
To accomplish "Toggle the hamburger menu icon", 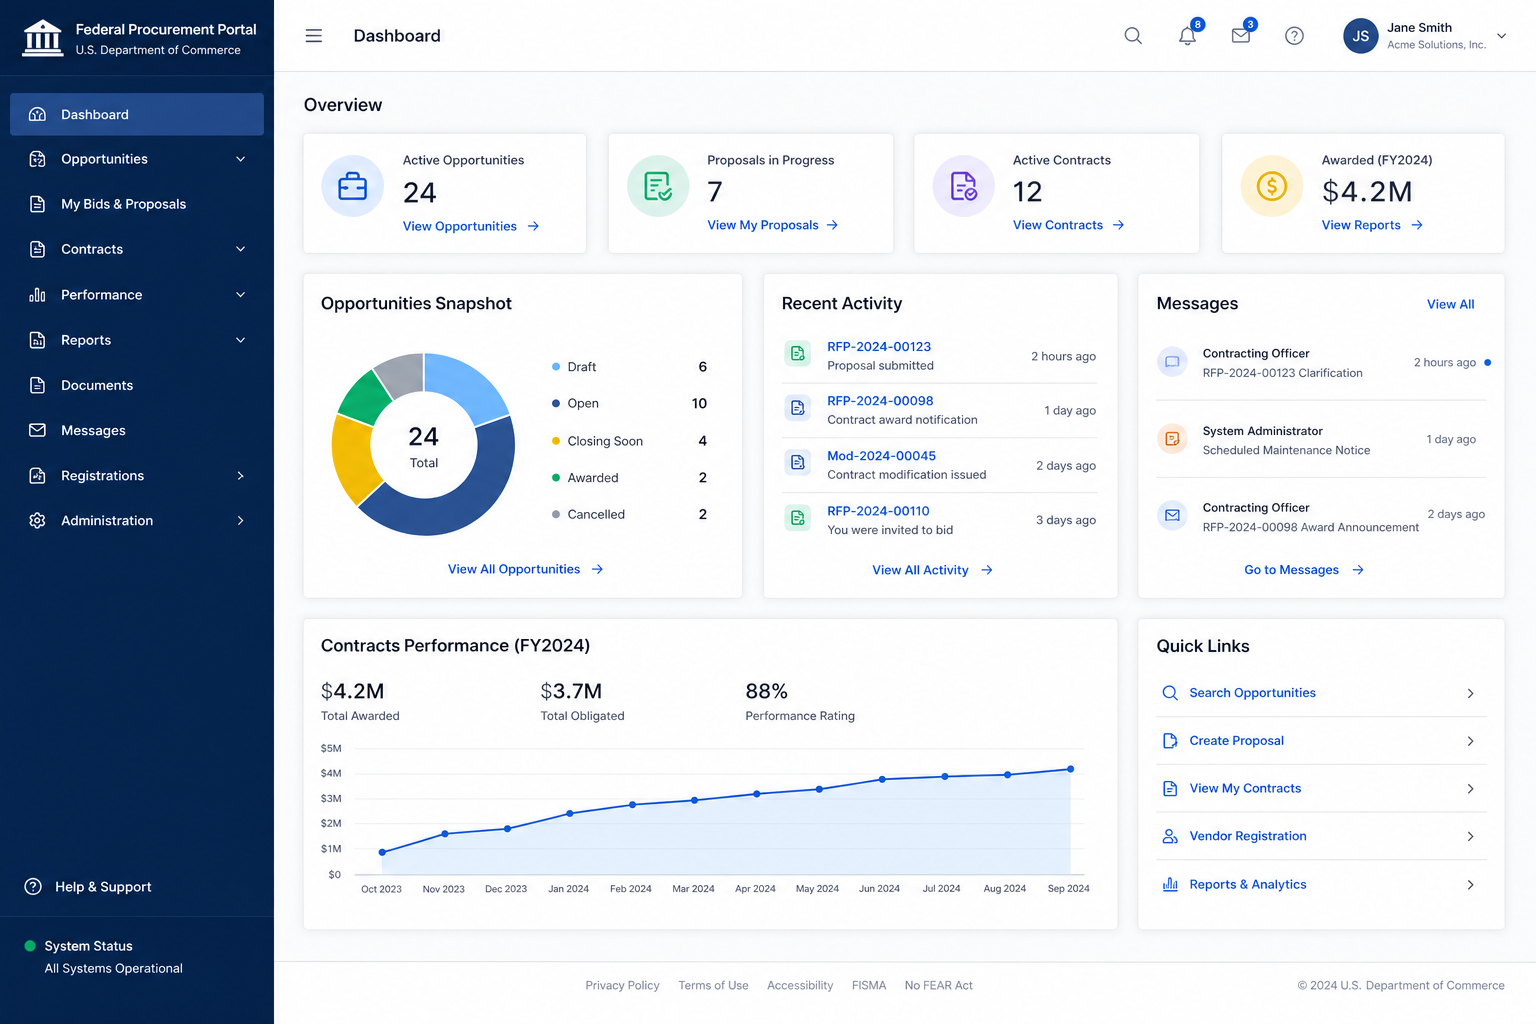I will click(x=314, y=36).
